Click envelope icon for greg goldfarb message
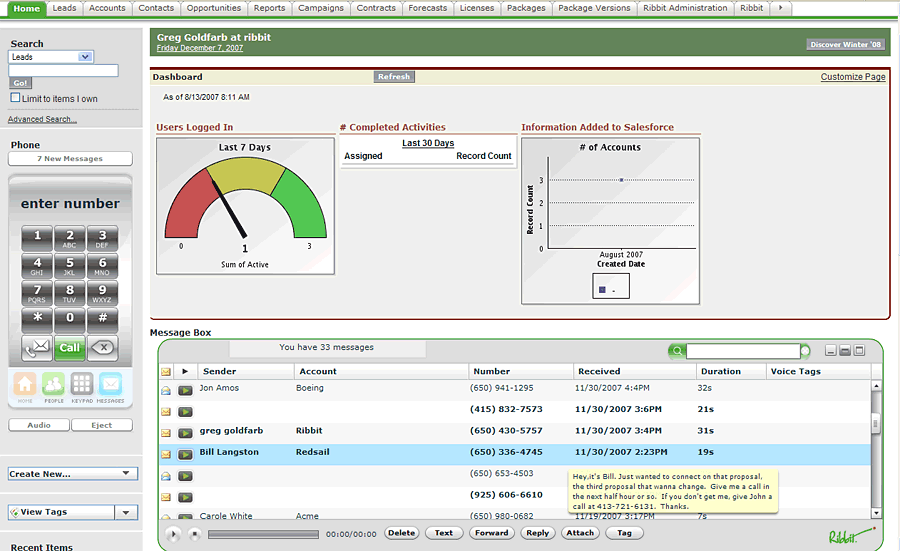Screen dimensions: 900x551 166,433
